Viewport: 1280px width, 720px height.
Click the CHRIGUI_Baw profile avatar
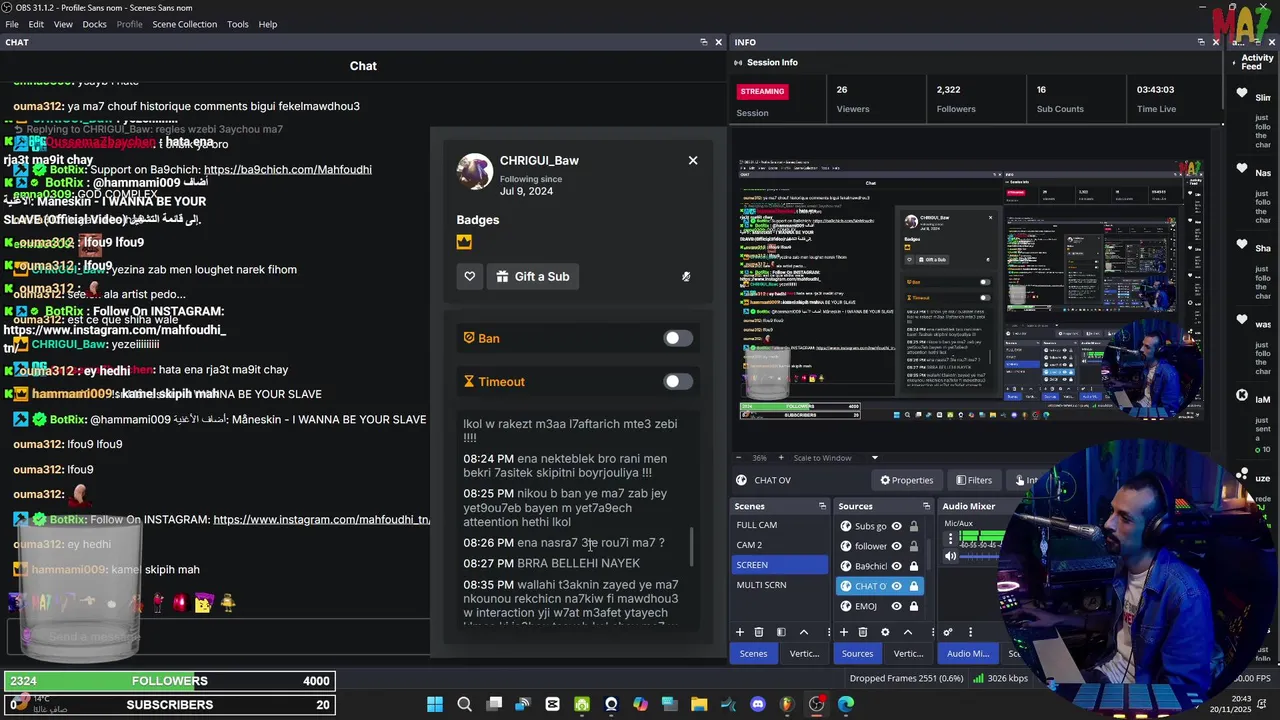(474, 171)
